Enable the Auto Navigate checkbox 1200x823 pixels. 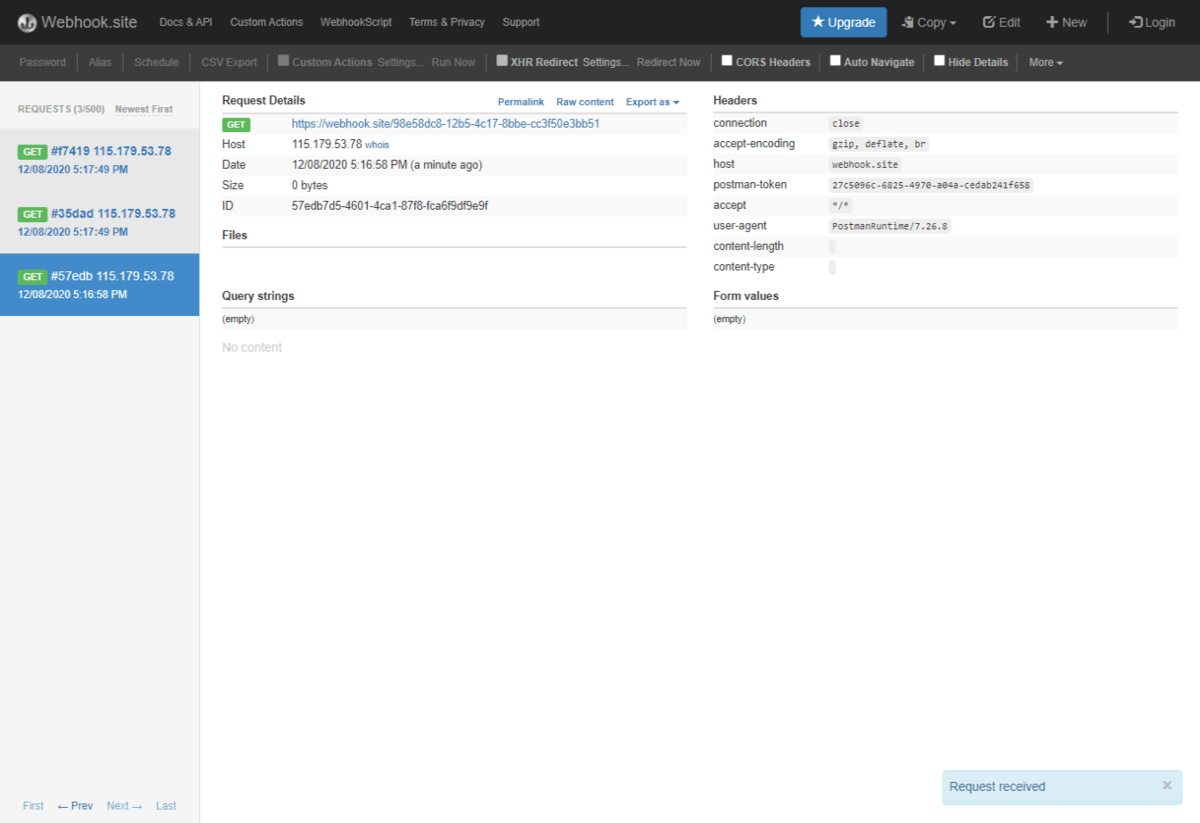835,61
